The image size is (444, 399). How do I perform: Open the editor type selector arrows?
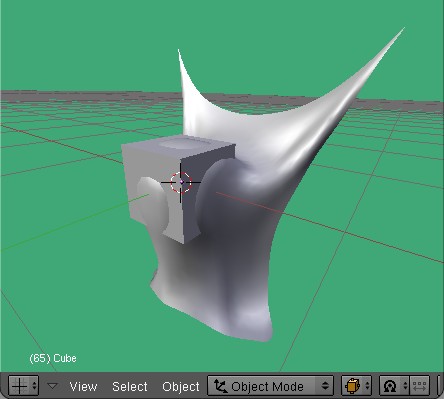pyautogui.click(x=34, y=386)
